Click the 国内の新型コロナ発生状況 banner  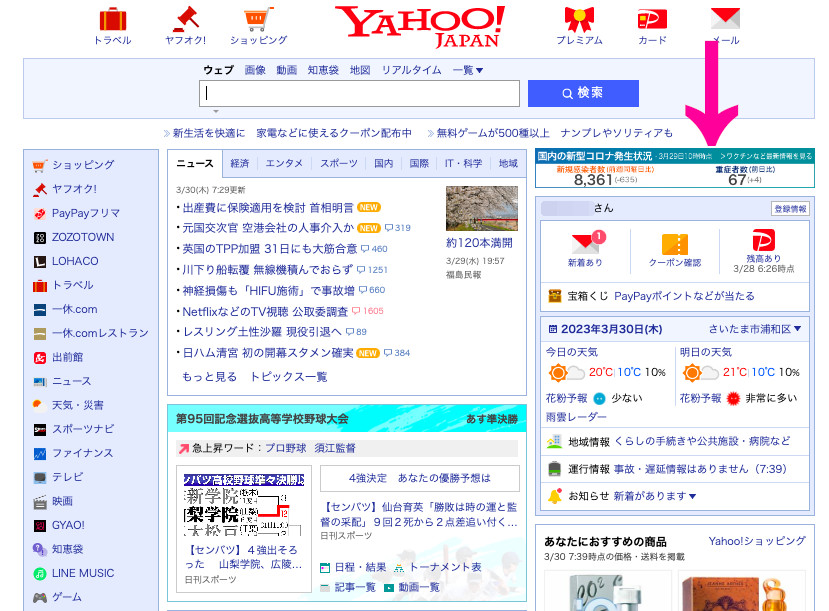click(675, 168)
